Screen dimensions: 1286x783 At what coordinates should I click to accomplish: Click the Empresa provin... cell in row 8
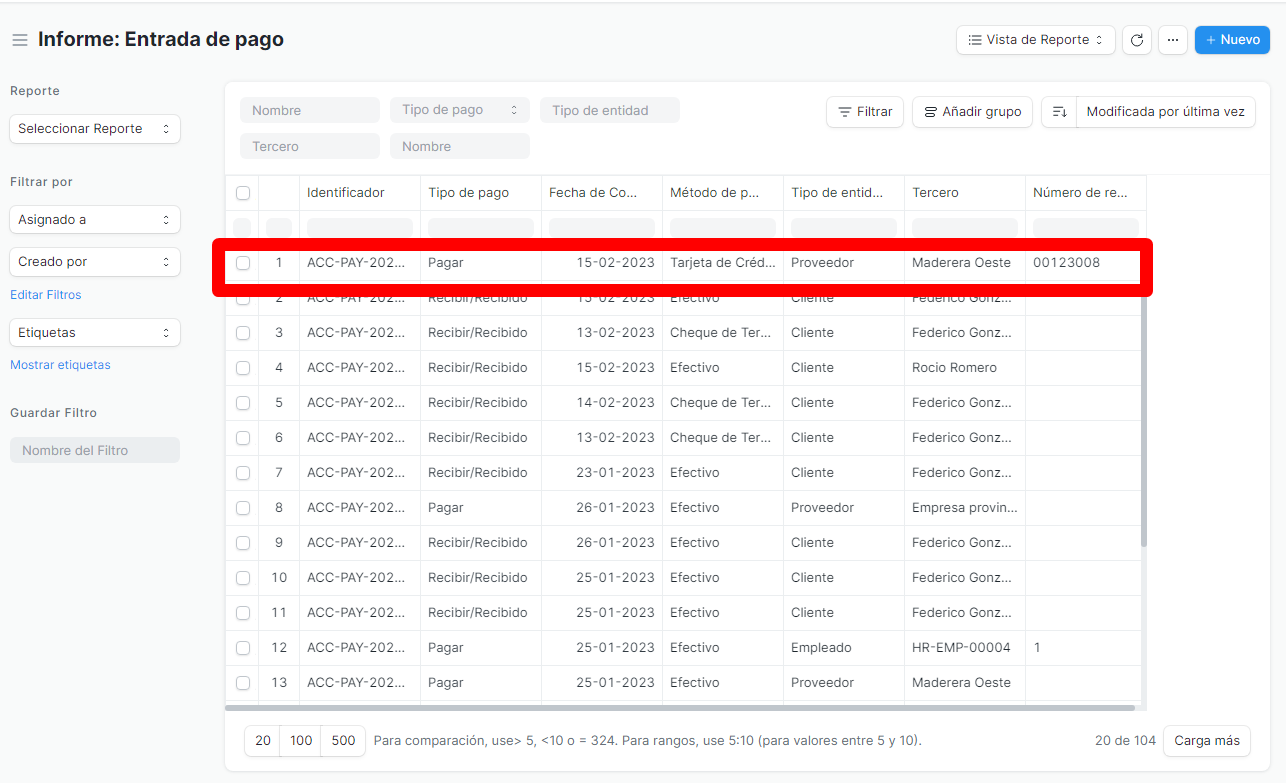click(x=965, y=508)
